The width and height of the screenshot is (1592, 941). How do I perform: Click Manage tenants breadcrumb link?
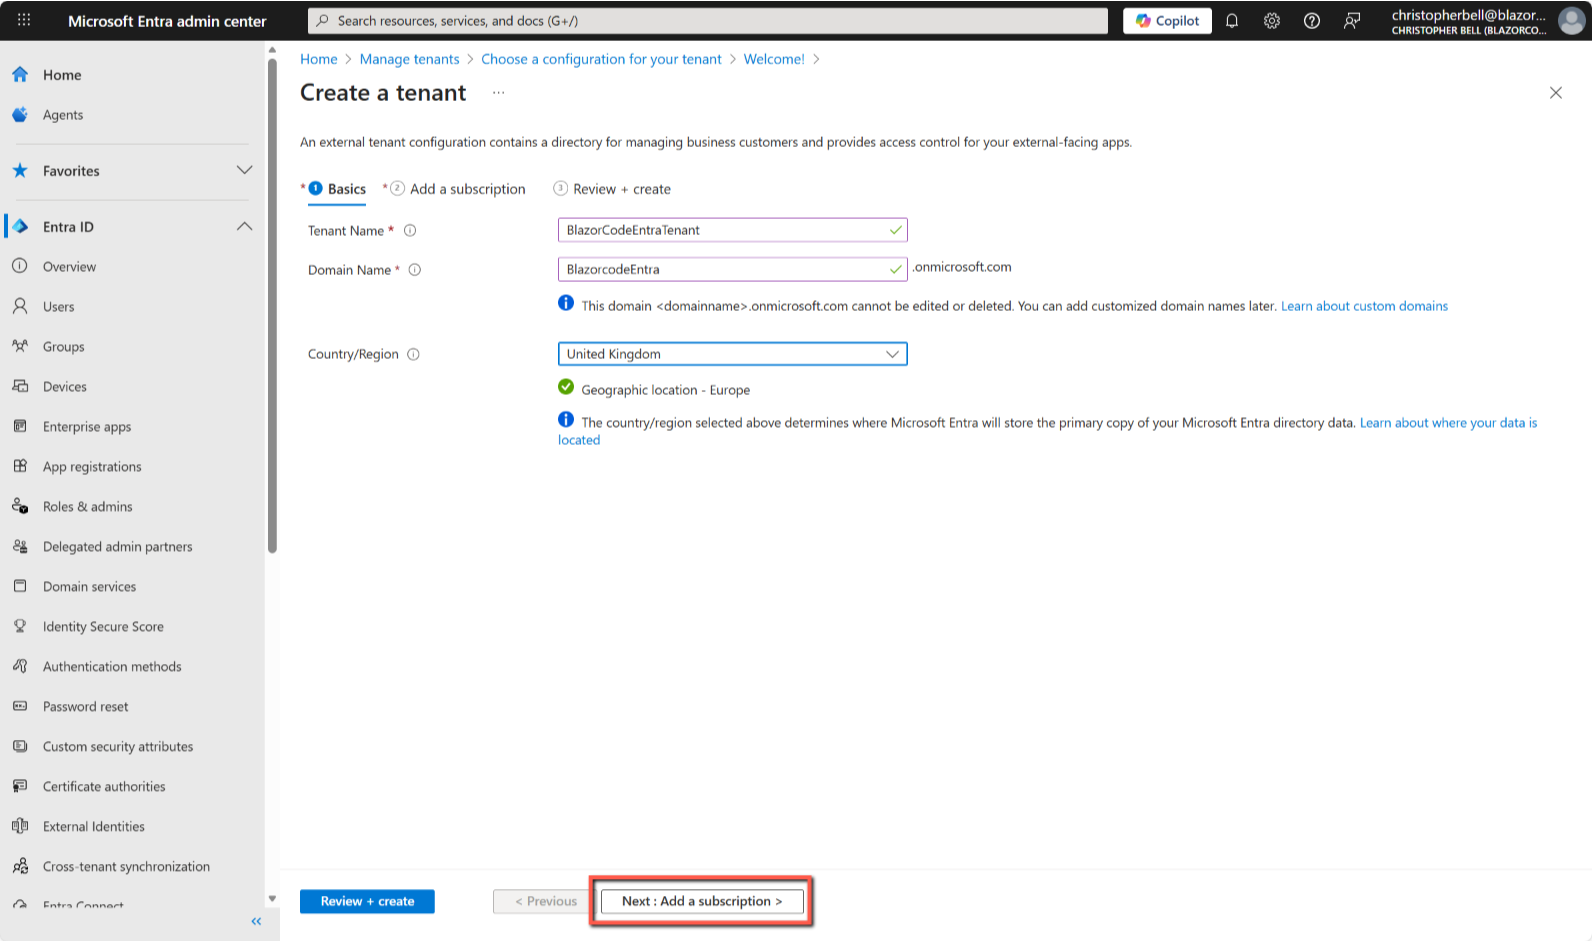[409, 59]
